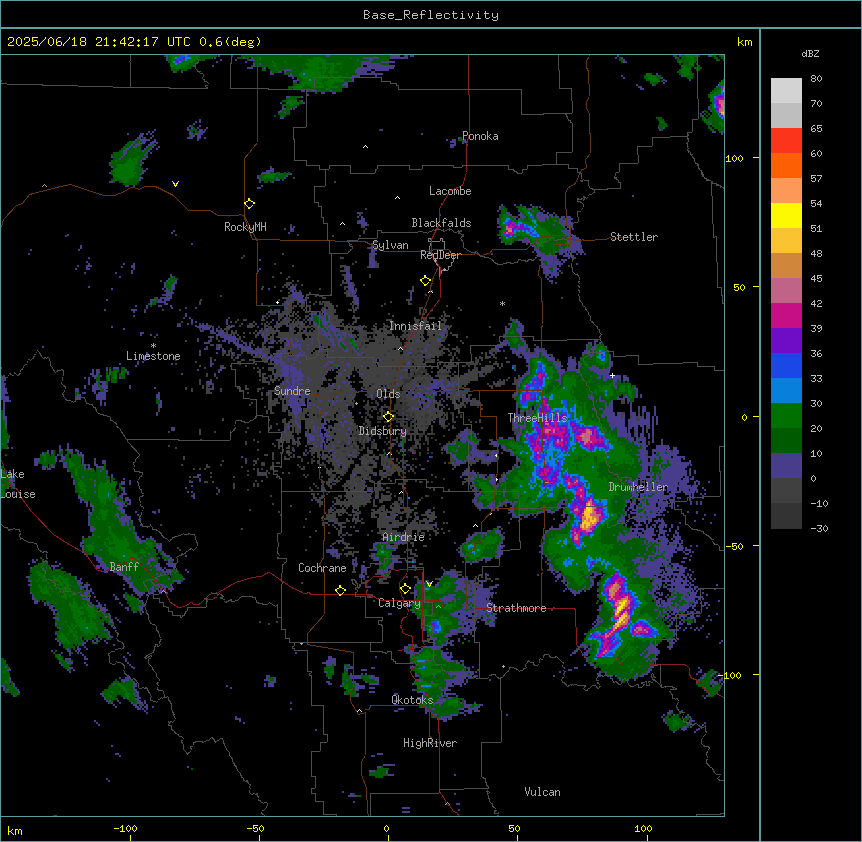Click the Lake Louise label

click(x=18, y=484)
